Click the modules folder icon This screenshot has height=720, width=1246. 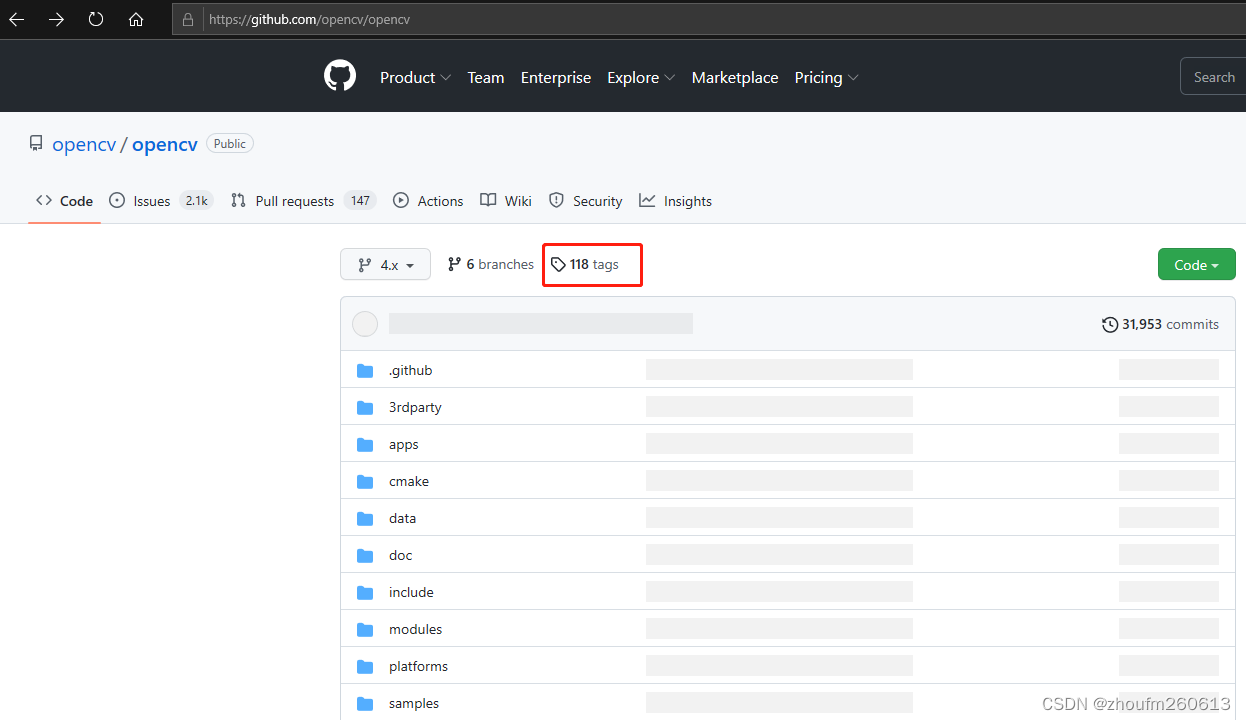click(x=365, y=630)
